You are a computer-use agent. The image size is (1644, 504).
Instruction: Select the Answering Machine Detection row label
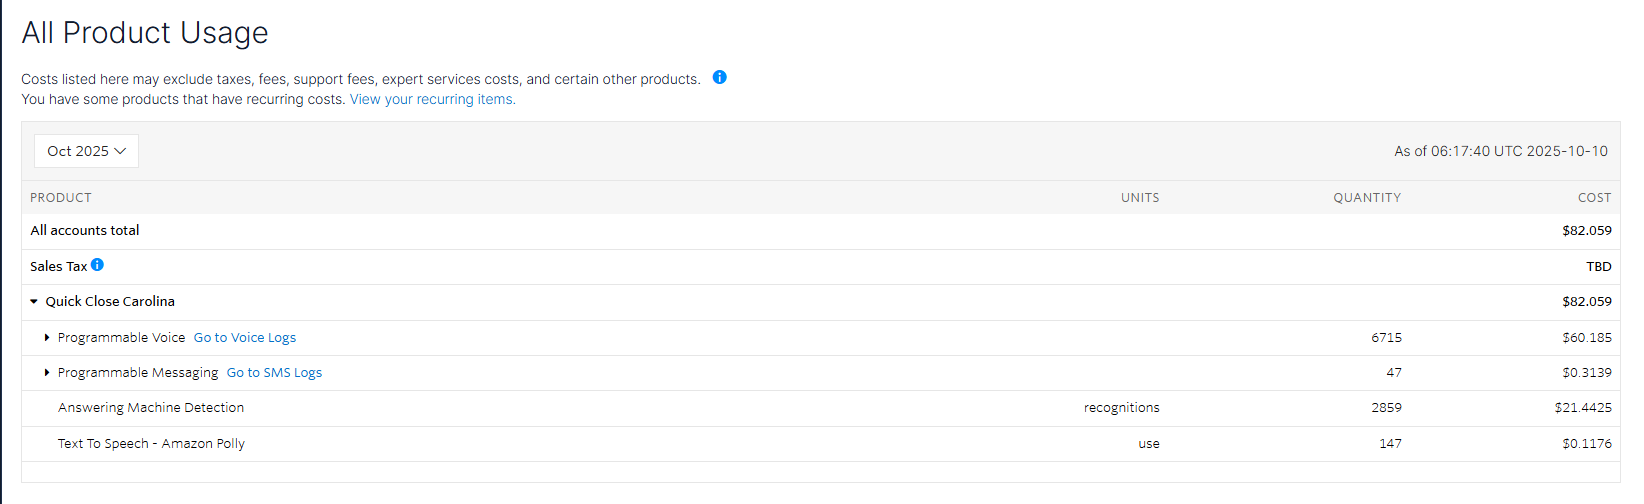[151, 408]
